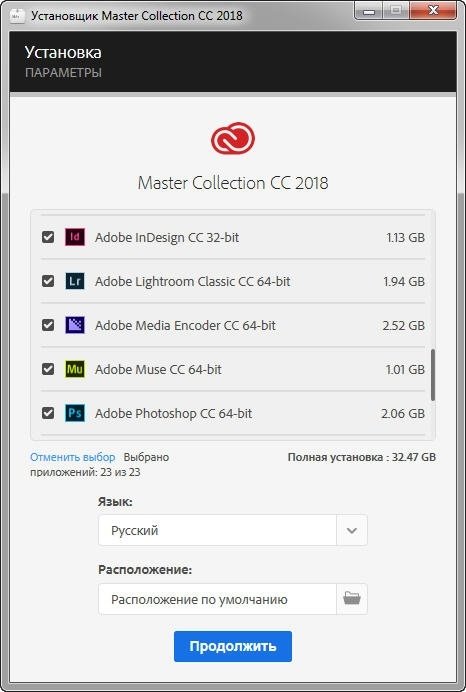Click the Продолжить button
Screen dimensions: 466x692
click(x=233, y=646)
